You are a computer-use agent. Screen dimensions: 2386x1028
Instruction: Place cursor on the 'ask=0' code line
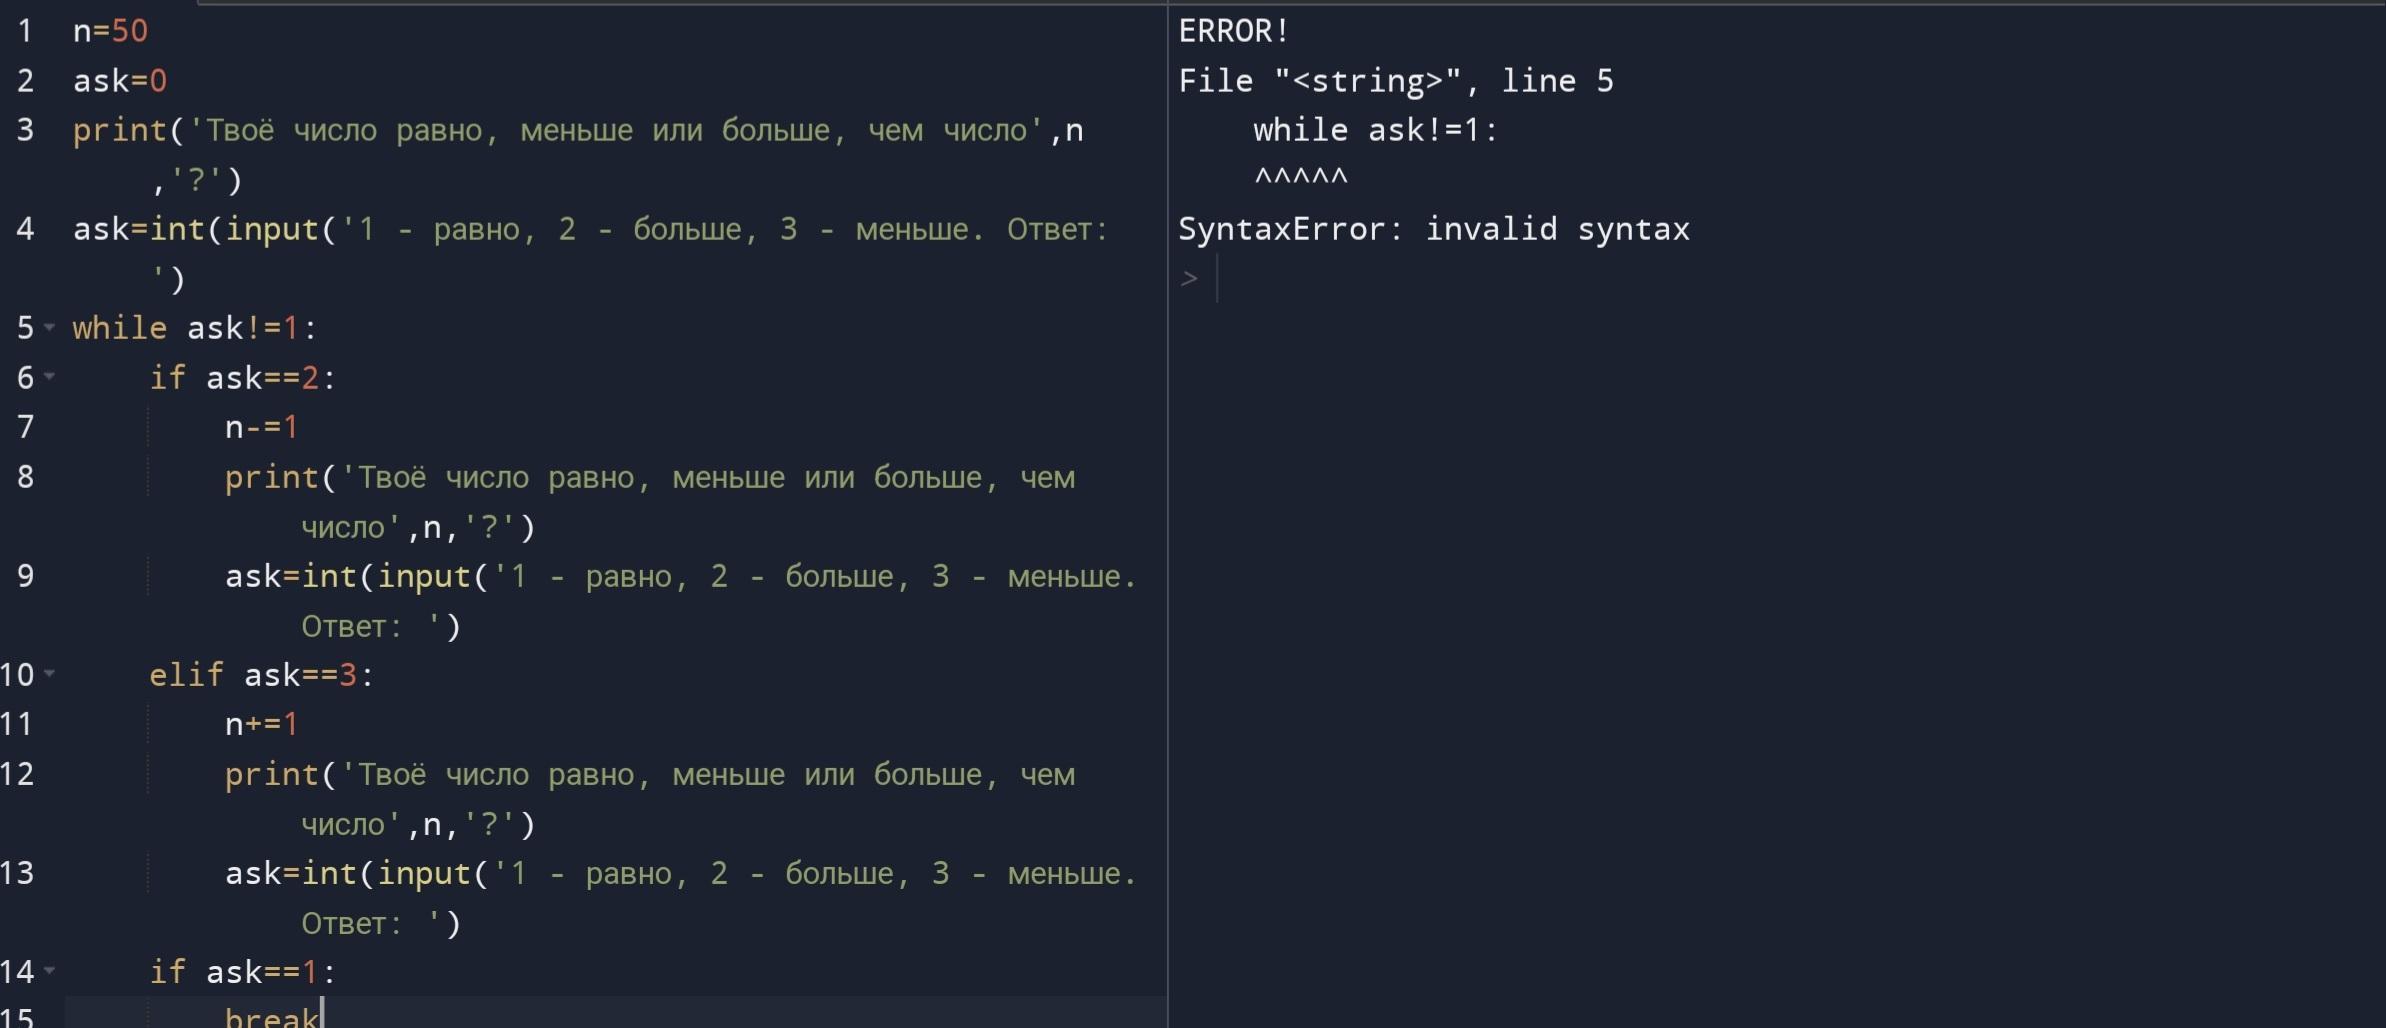[120, 81]
